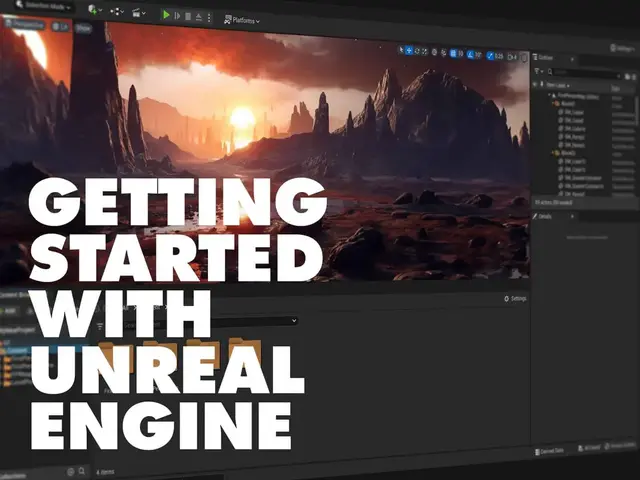
Task: Open the Lit view mode menu
Action: tap(60, 27)
